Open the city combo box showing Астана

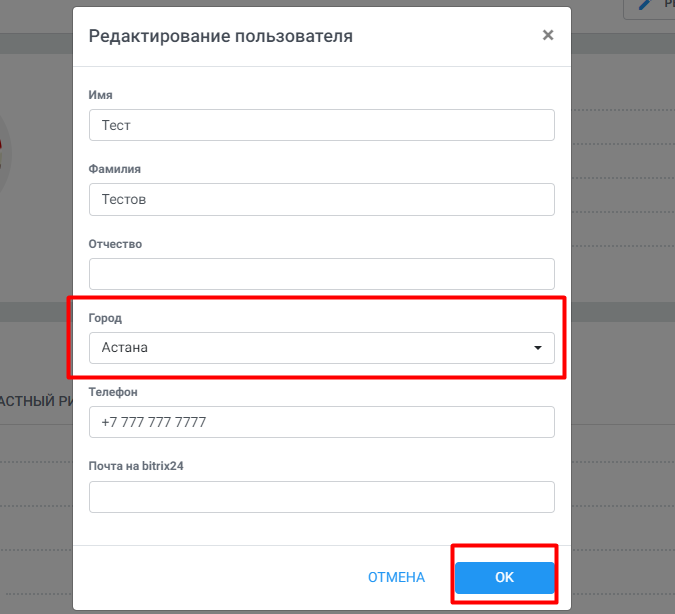tap(322, 348)
